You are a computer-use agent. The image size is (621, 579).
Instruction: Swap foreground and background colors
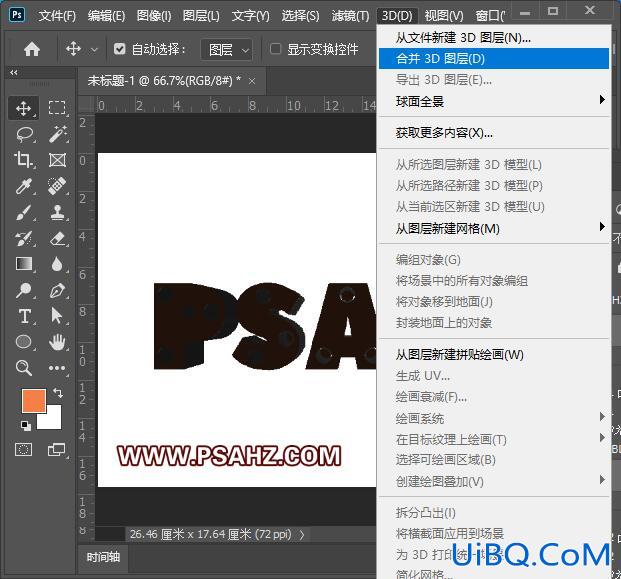tap(58, 392)
